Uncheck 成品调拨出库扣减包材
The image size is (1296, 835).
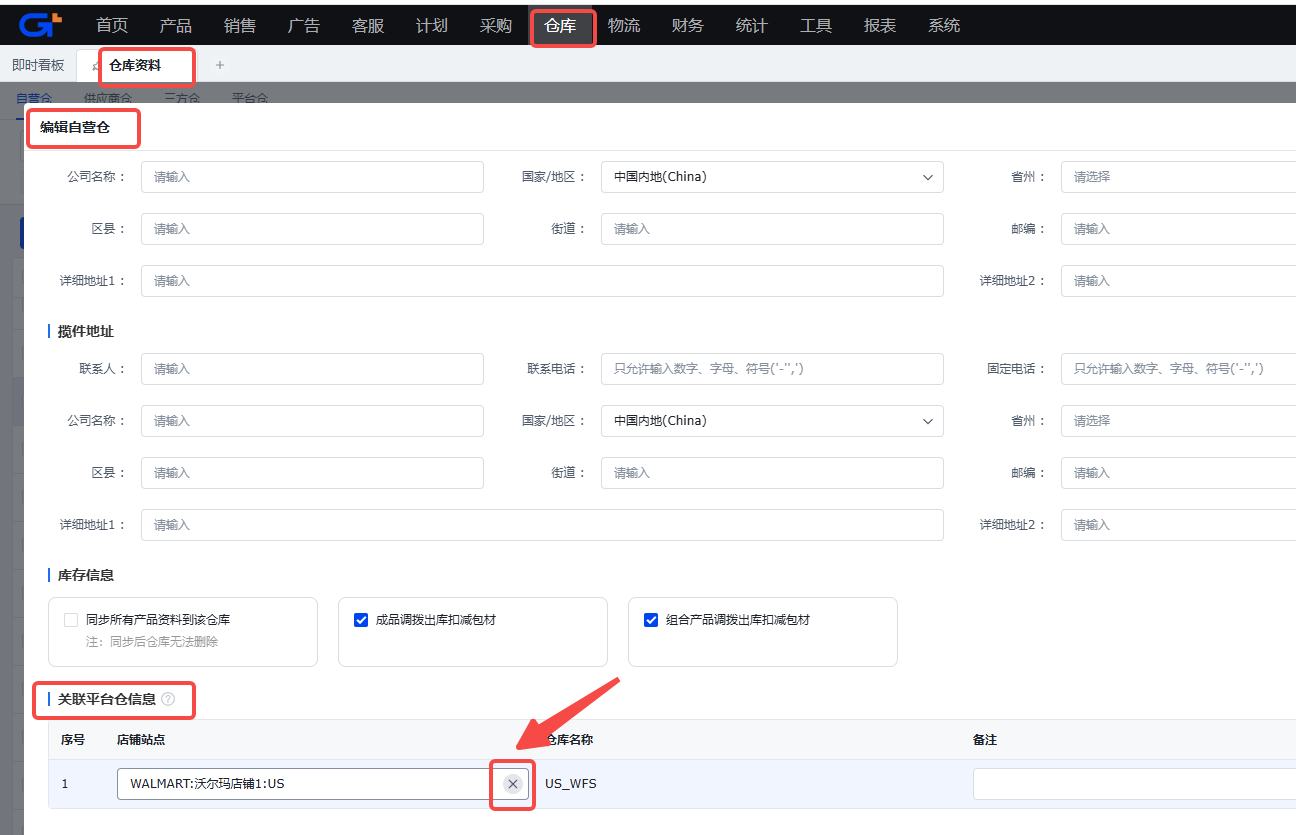(361, 620)
